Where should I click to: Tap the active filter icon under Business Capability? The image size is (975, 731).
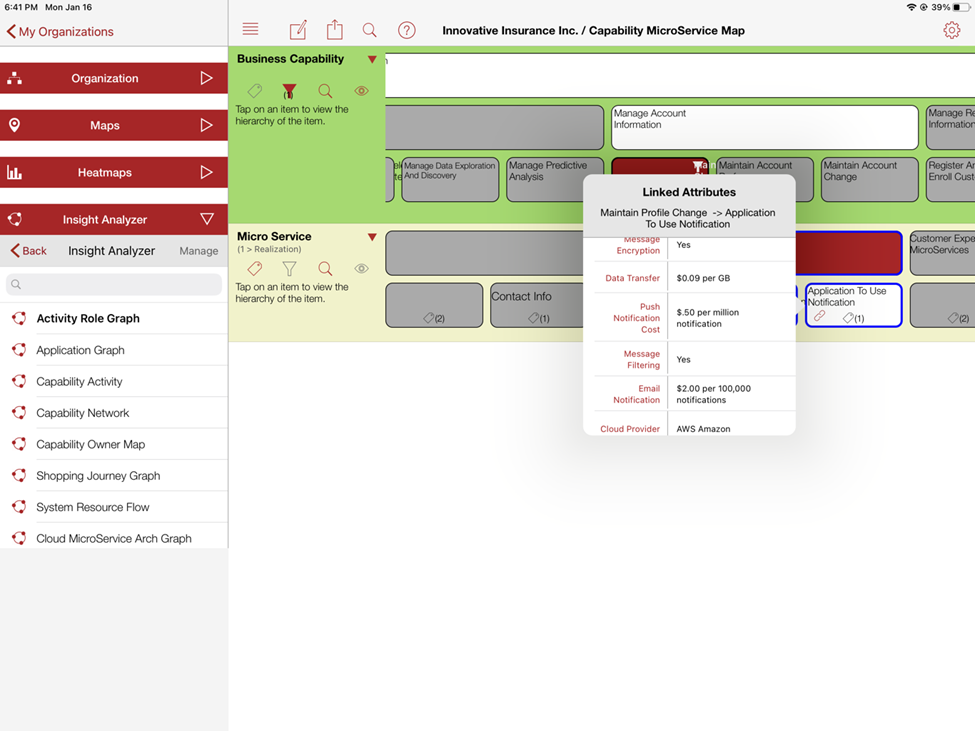pyautogui.click(x=289, y=91)
